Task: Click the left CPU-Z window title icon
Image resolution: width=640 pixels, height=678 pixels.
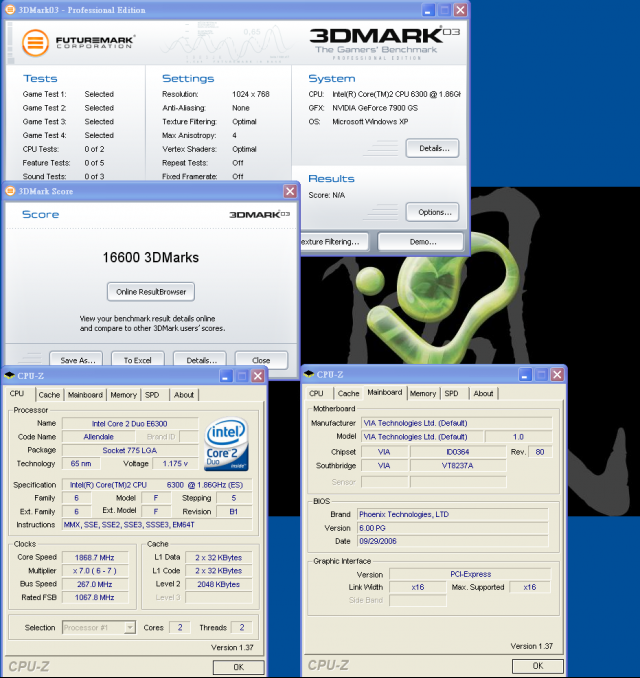Action: pos(9,376)
